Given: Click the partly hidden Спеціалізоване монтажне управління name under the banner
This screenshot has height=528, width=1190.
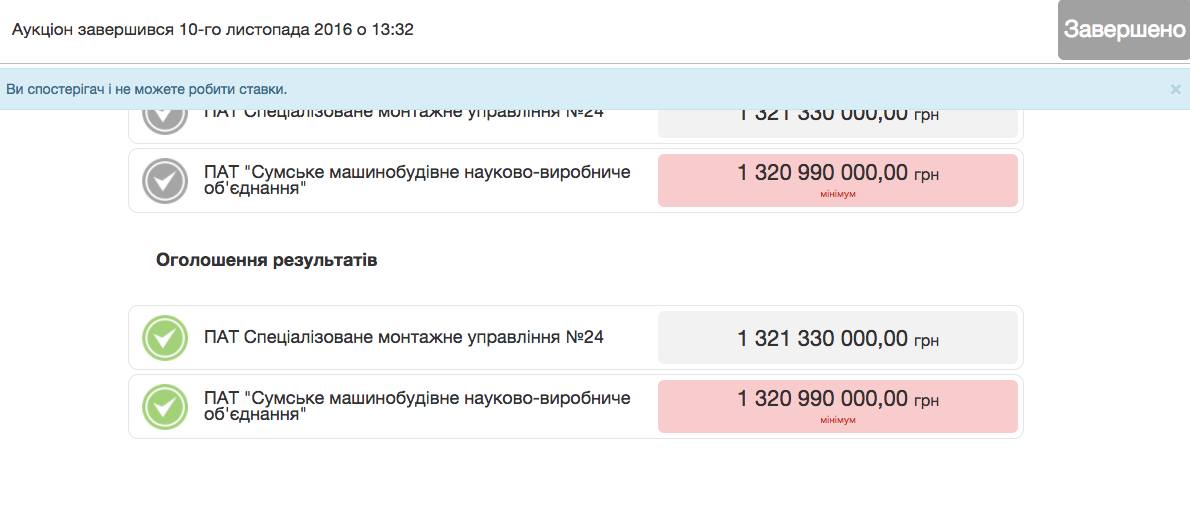Looking at the screenshot, I should 404,115.
